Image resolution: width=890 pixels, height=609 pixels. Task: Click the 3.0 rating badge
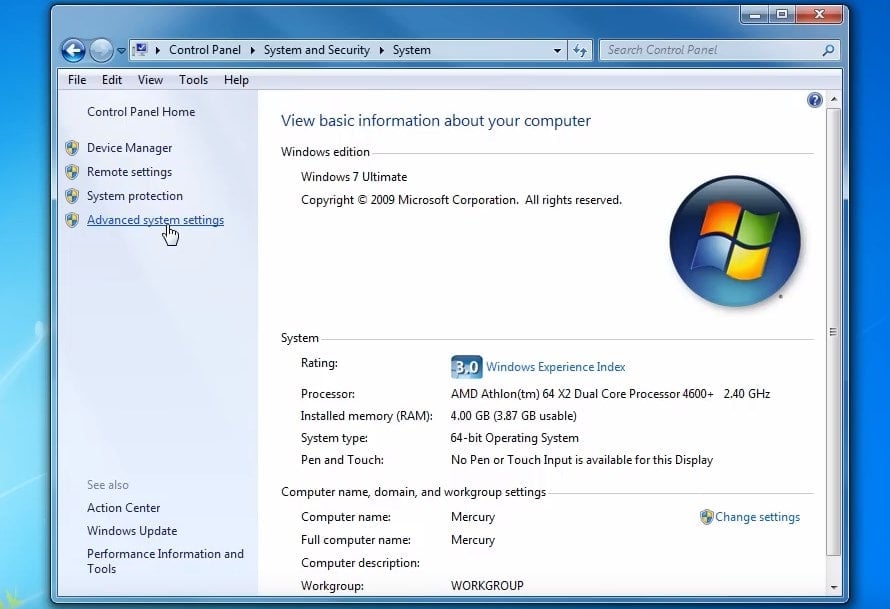(x=467, y=367)
